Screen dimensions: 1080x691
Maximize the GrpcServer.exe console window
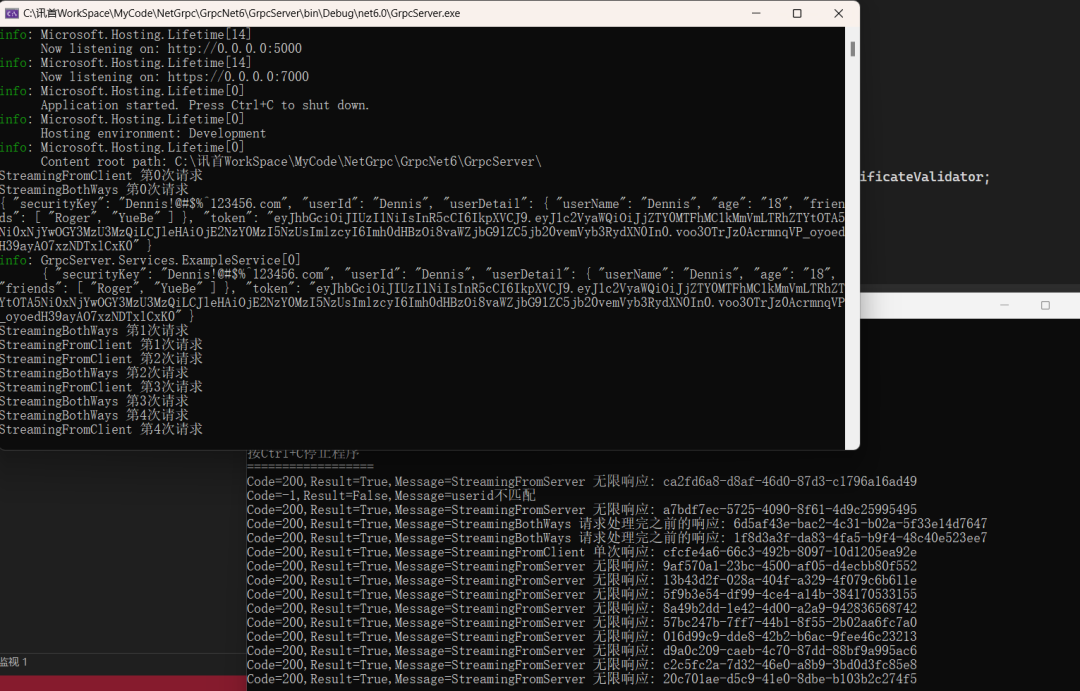(797, 13)
